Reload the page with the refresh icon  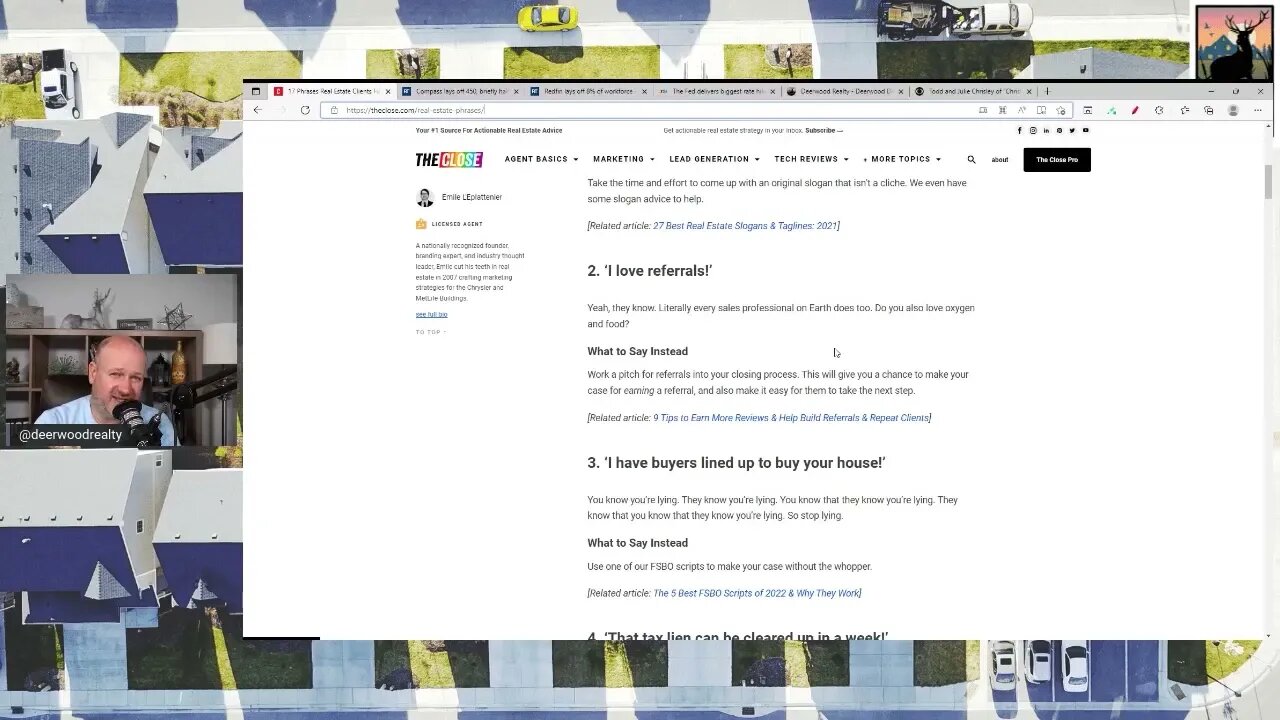pos(305,110)
